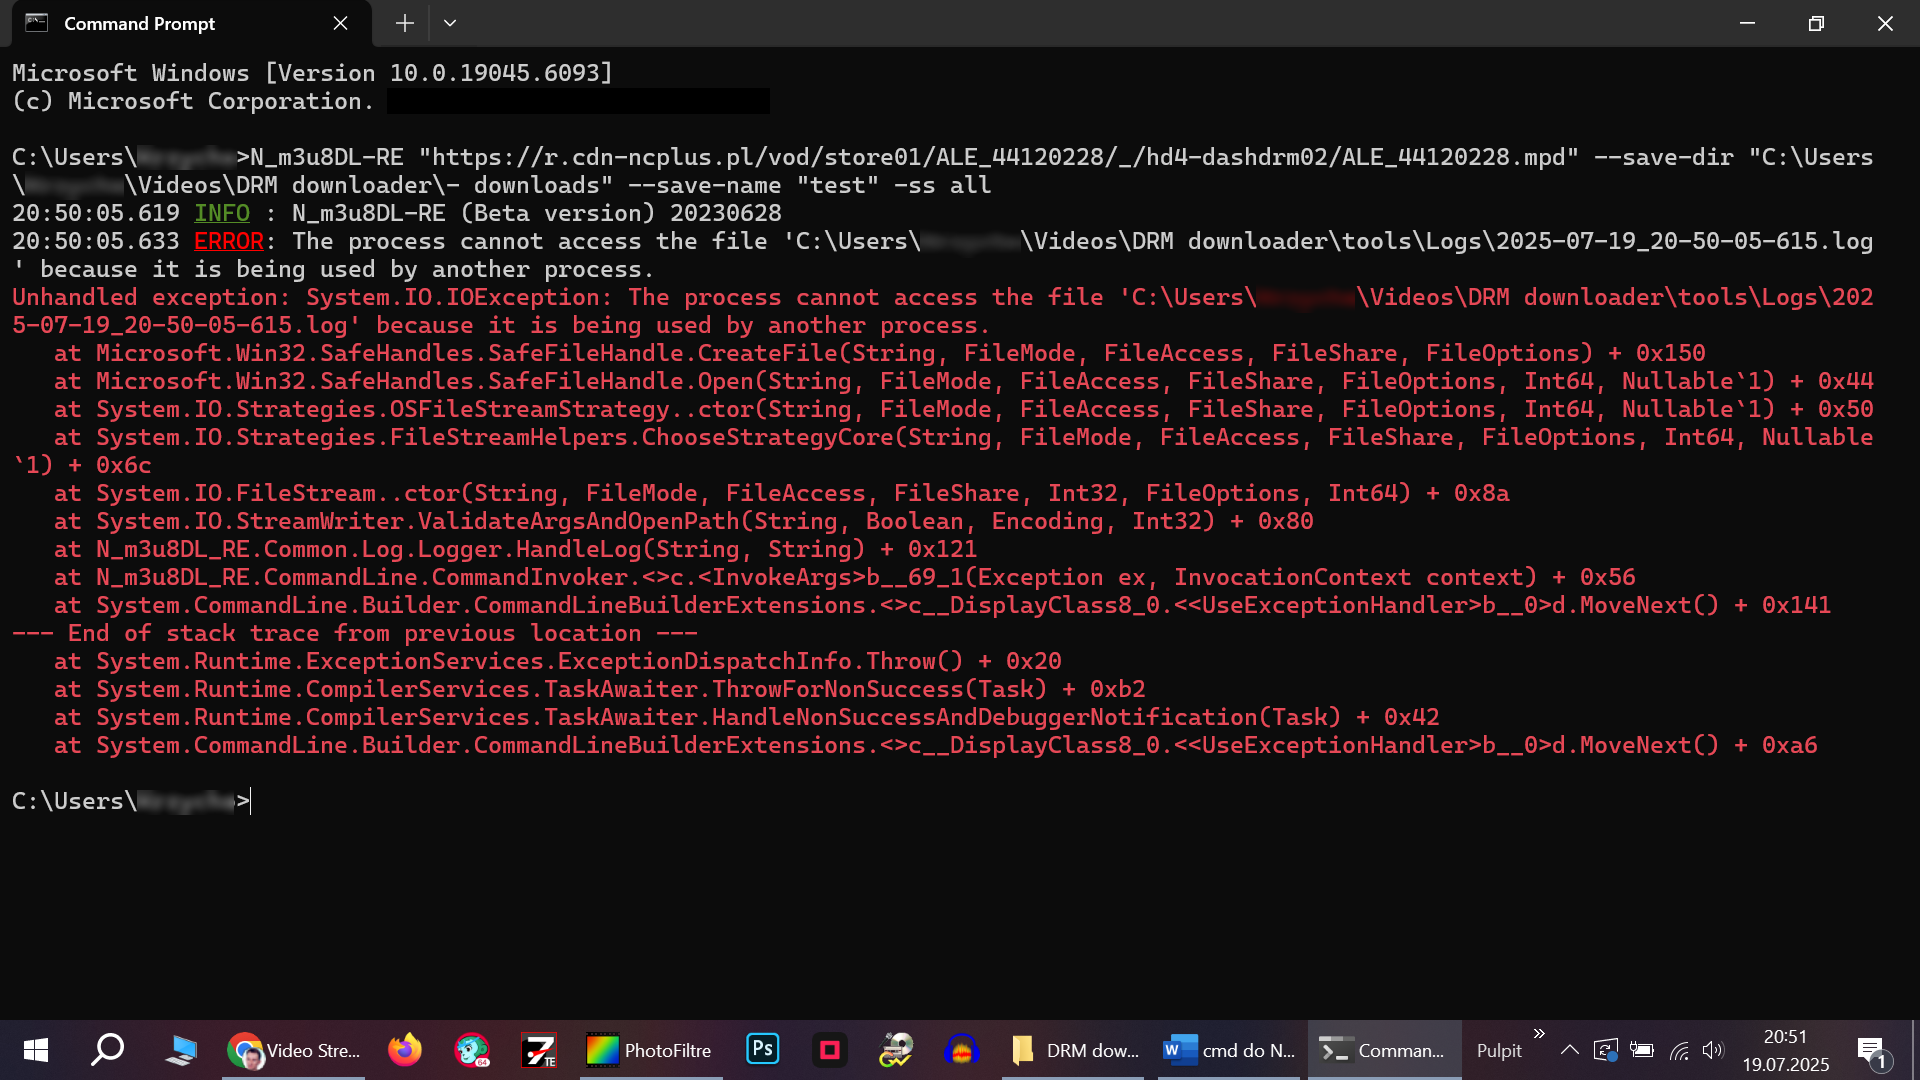Open the red square recorder app

point(829,1050)
